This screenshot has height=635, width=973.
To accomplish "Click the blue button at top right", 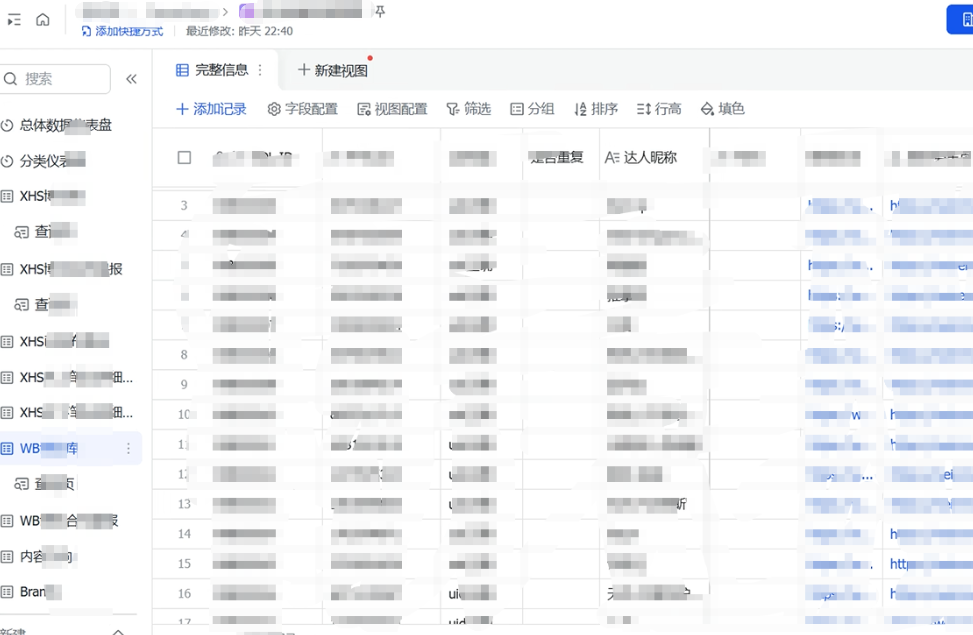I will (x=960, y=20).
